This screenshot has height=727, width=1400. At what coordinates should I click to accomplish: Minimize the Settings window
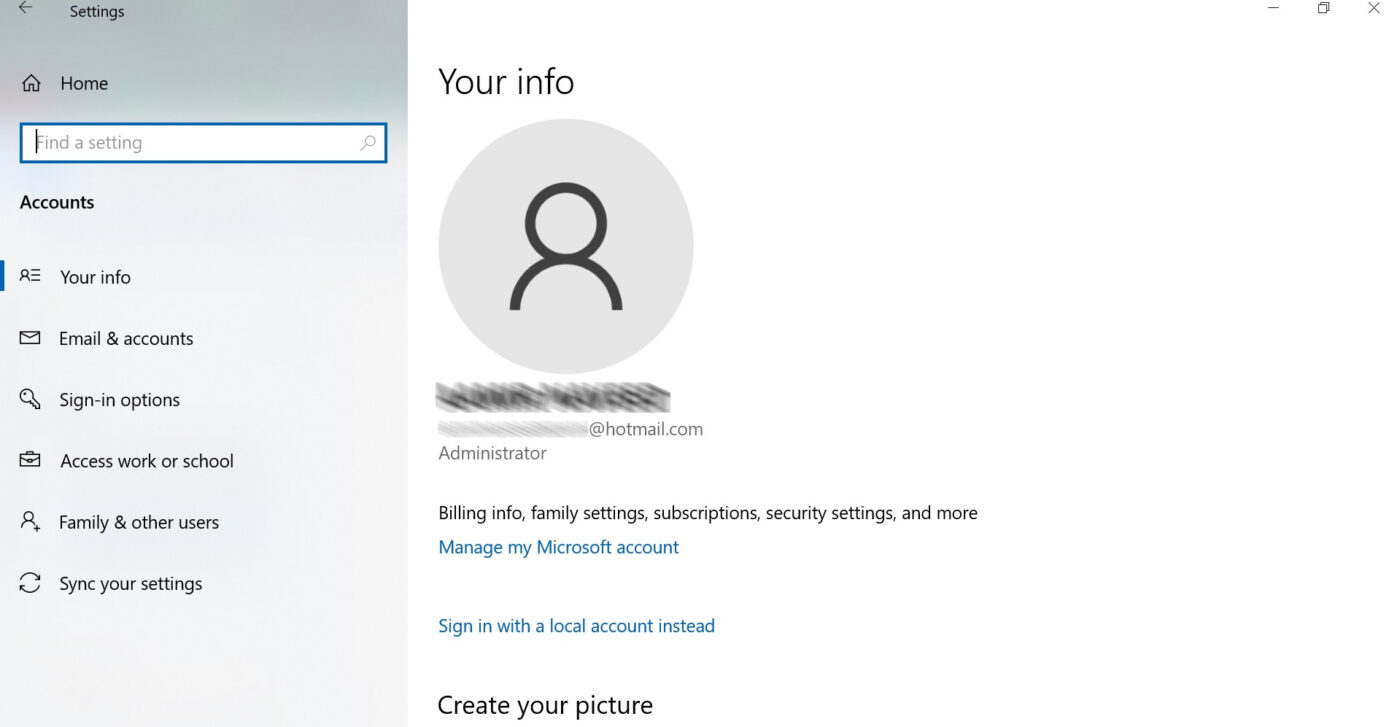click(1273, 8)
